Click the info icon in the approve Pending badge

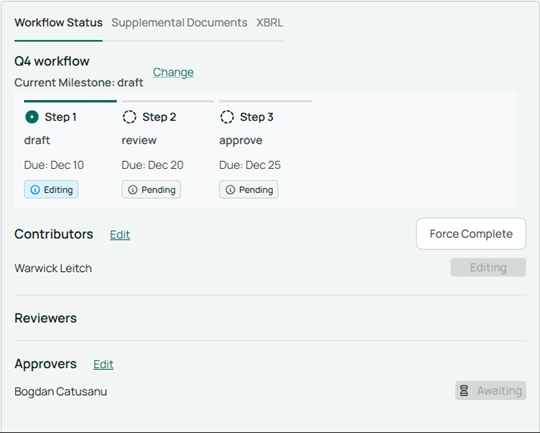[230, 190]
